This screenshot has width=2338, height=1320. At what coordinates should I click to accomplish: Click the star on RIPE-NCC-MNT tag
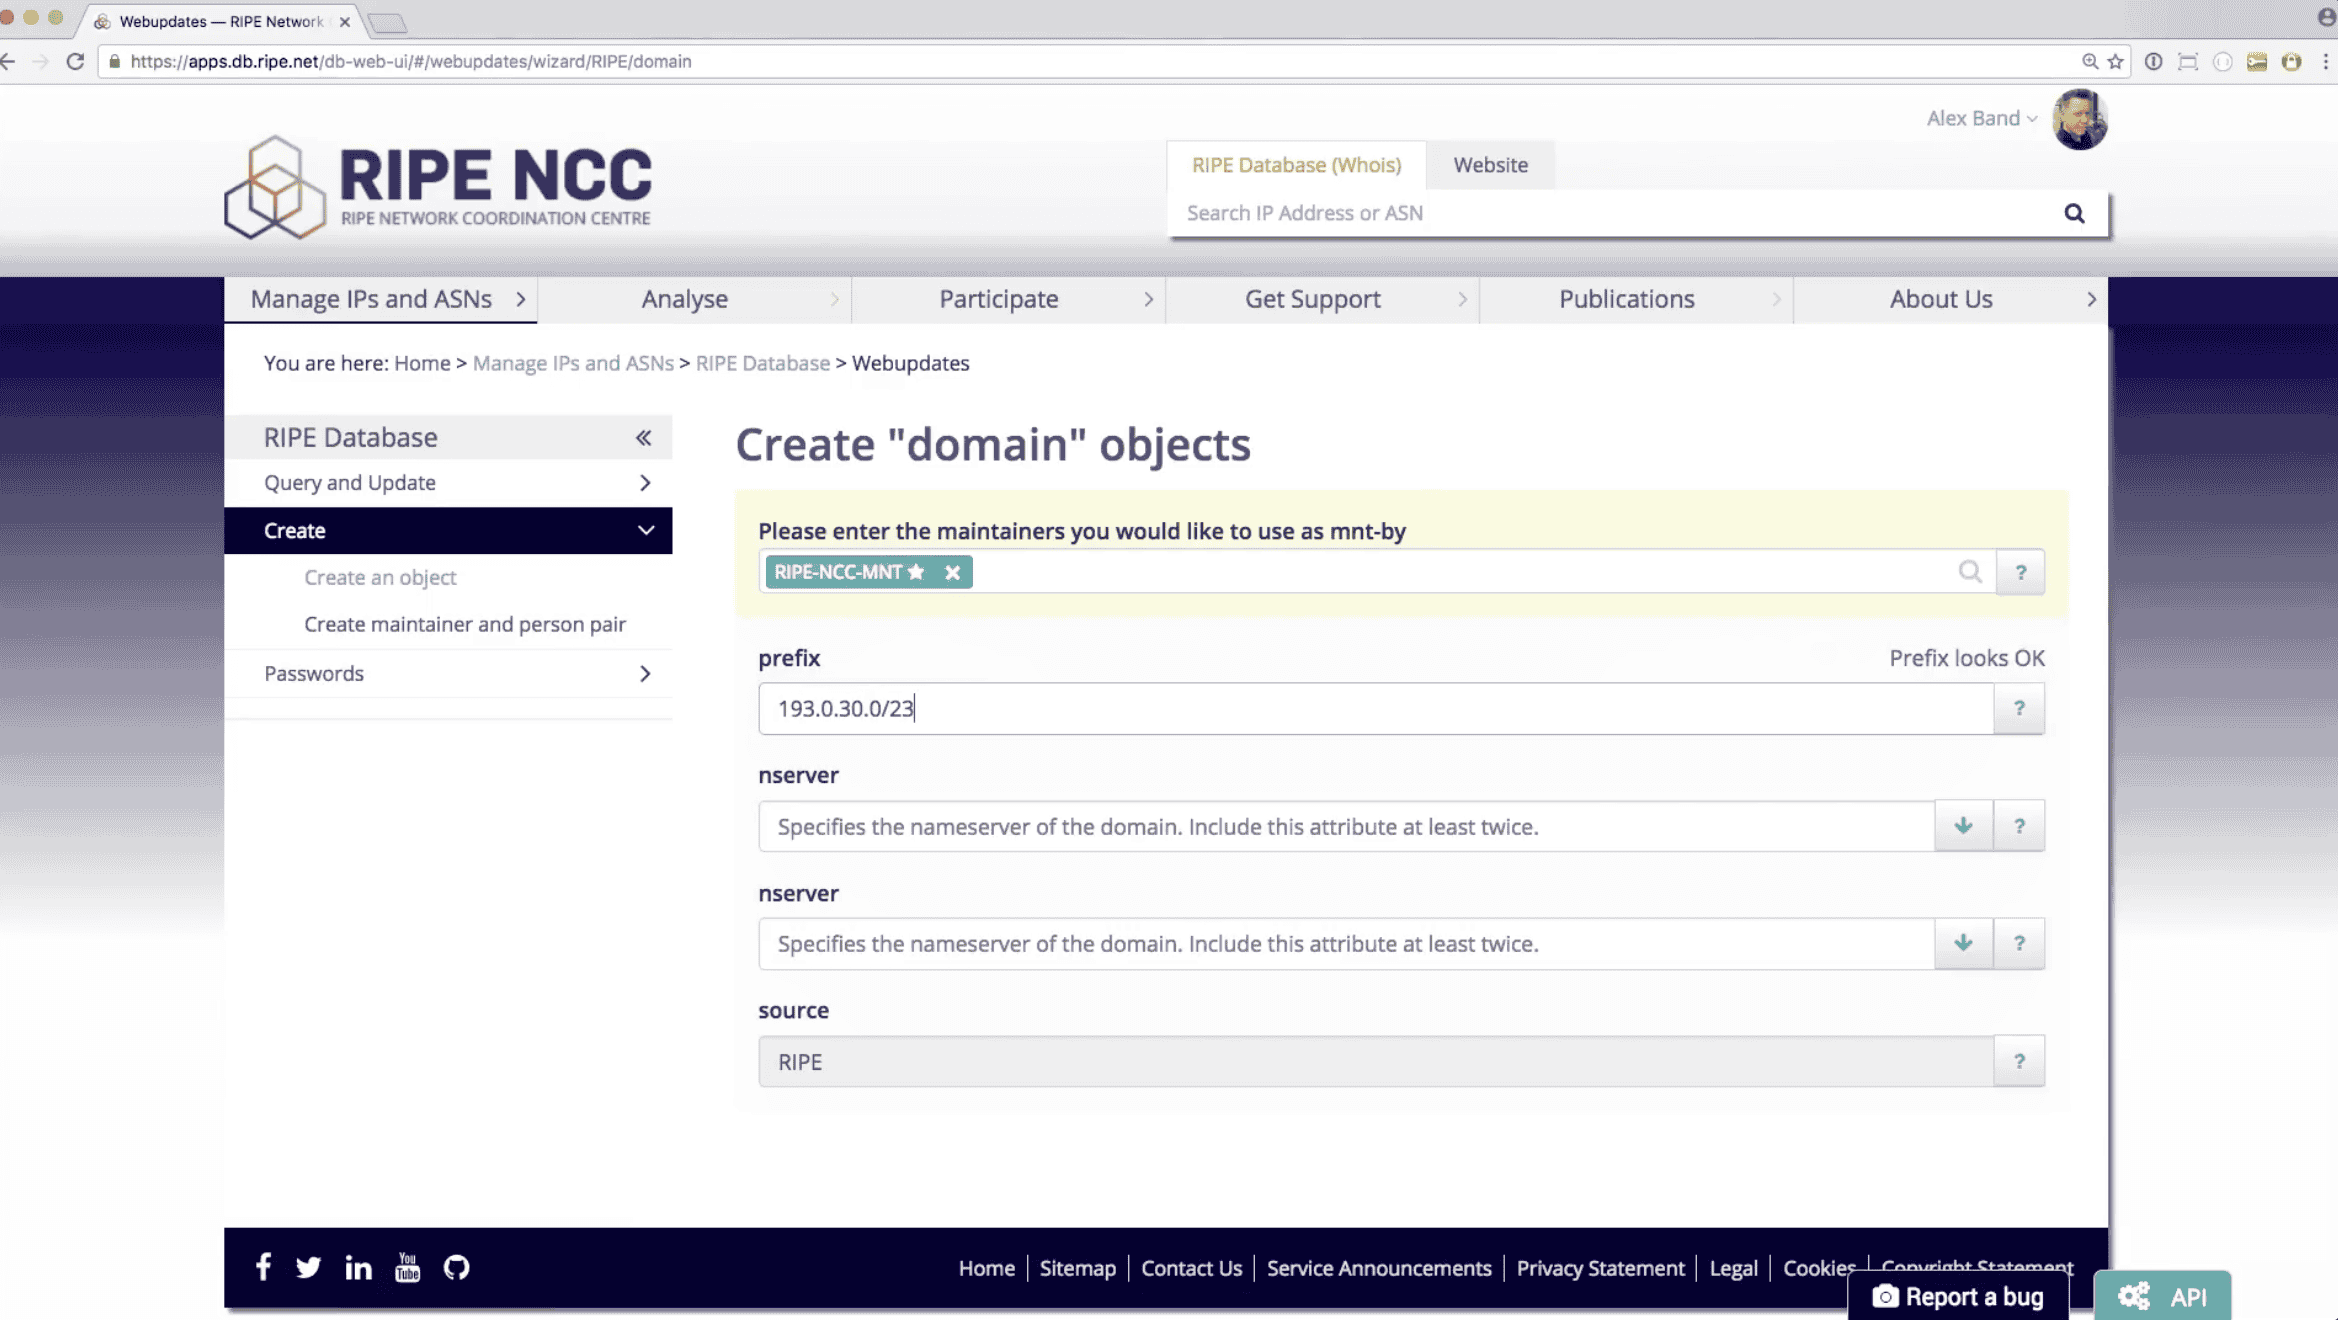916,572
